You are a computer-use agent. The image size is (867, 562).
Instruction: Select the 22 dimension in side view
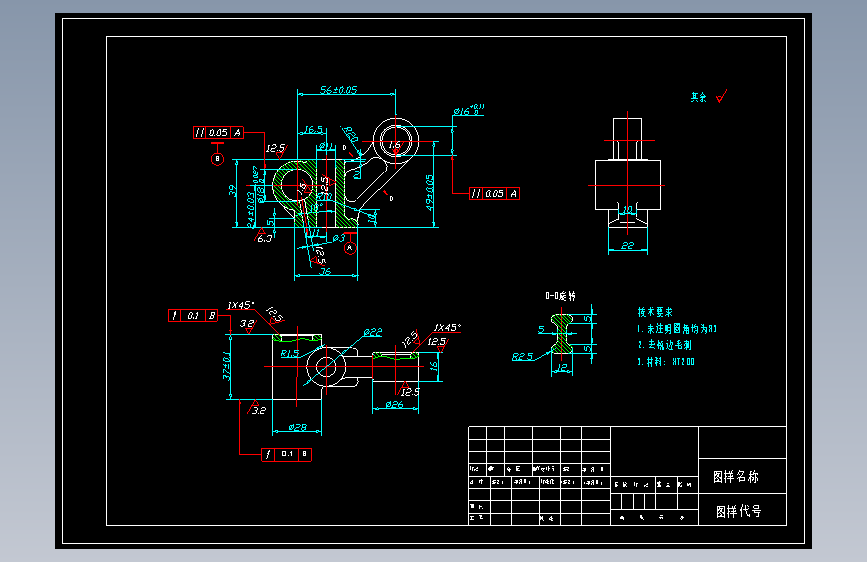pos(628,245)
